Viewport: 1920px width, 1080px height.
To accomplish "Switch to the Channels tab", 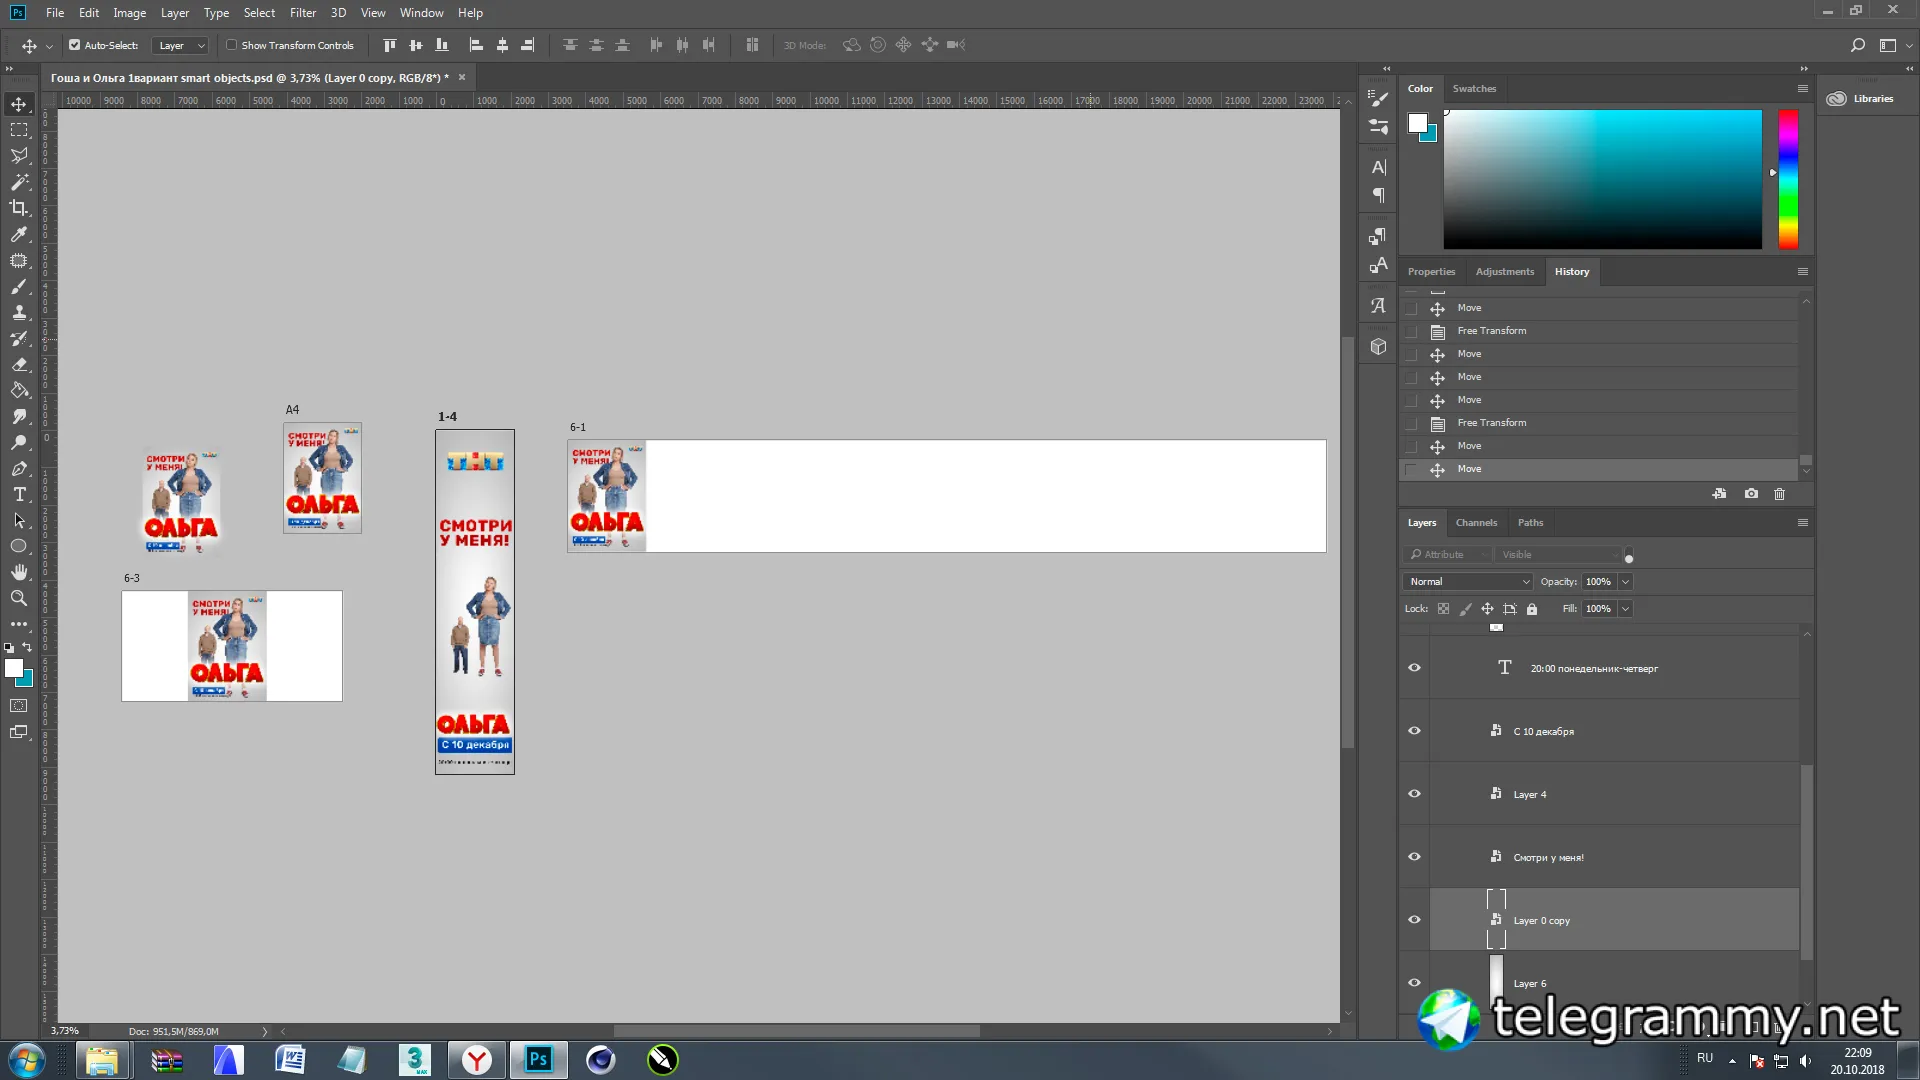I will tap(1476, 523).
